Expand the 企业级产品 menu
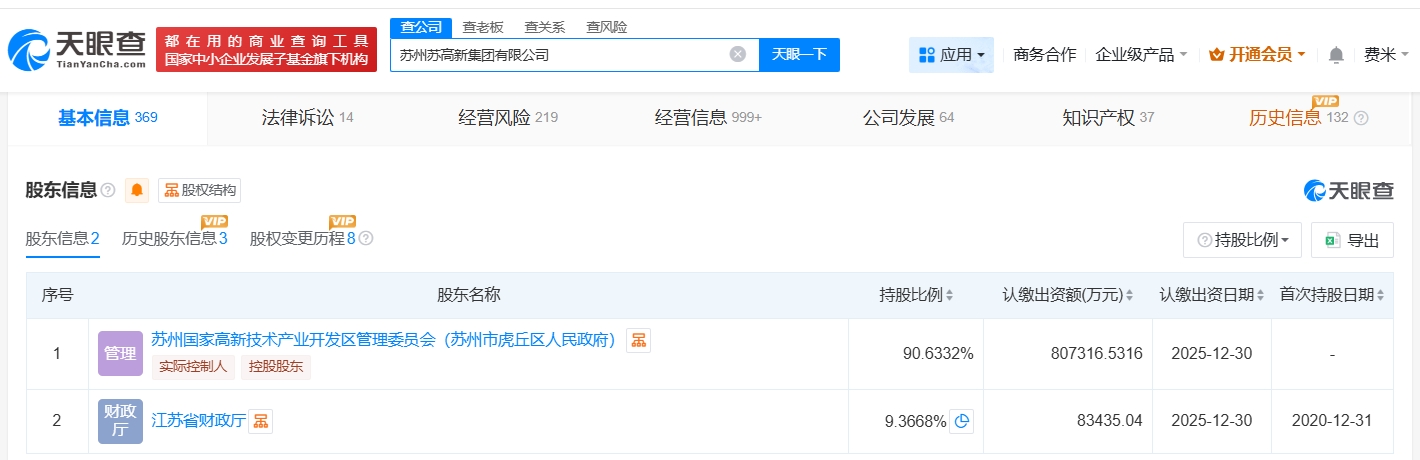The width and height of the screenshot is (1420, 460). [1141, 55]
